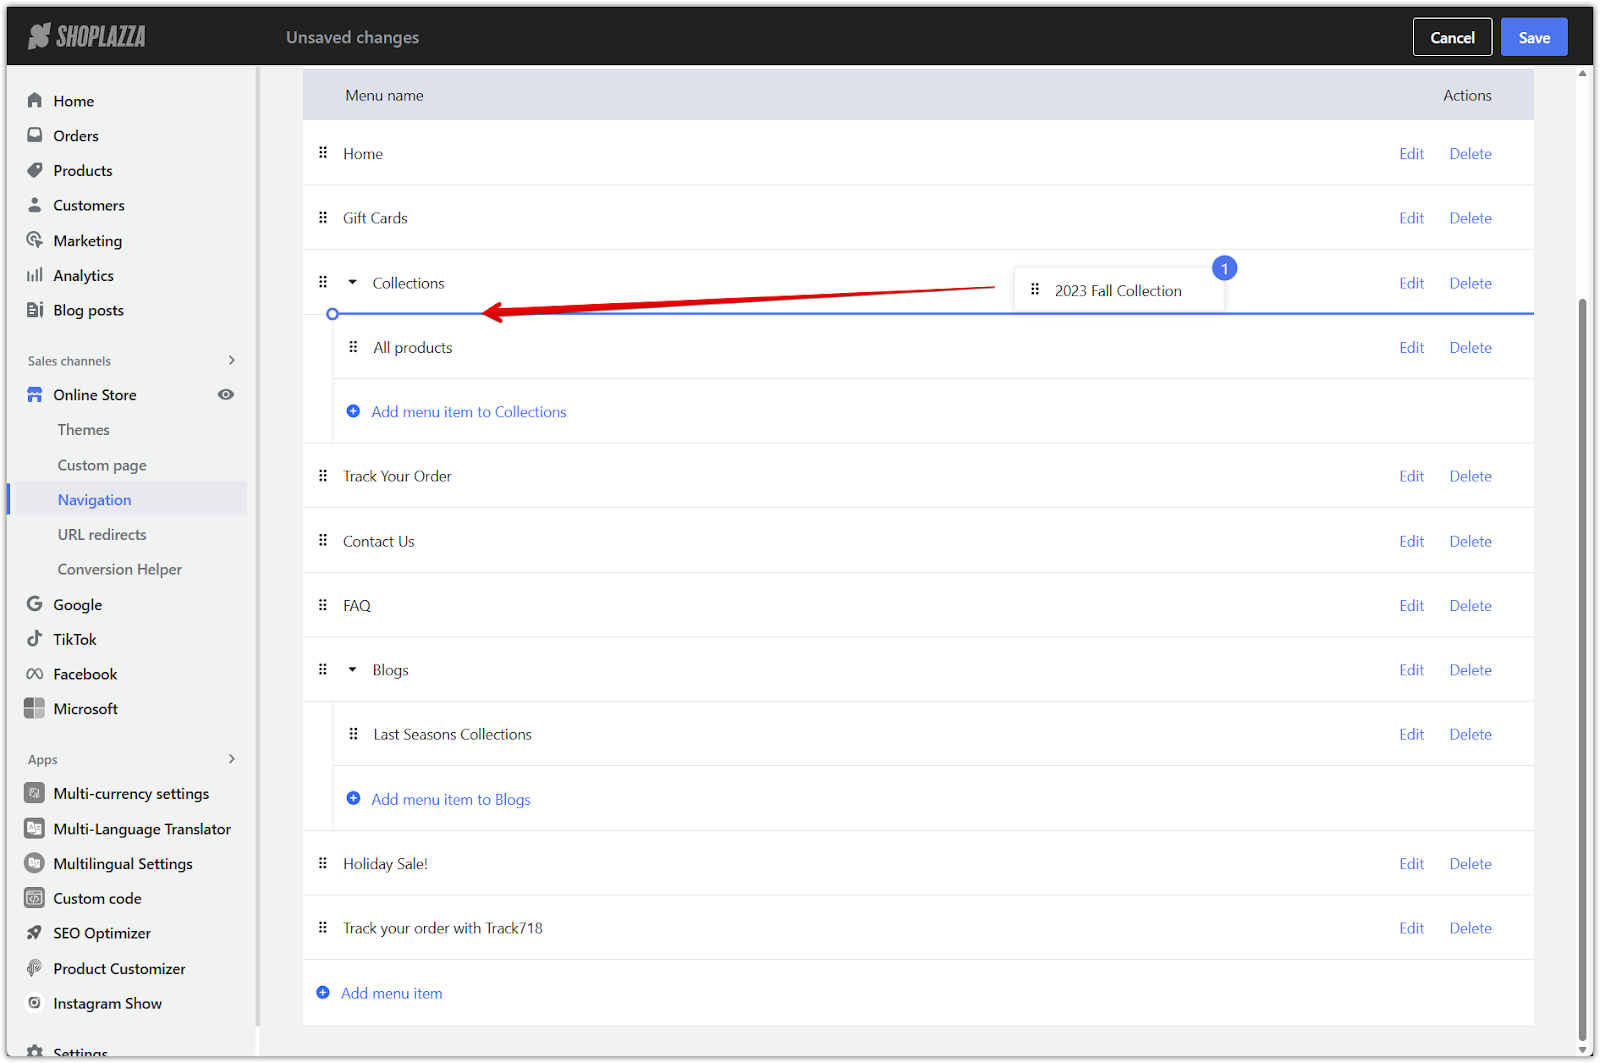
Task: Click the Contact Us row text
Action: click(378, 541)
